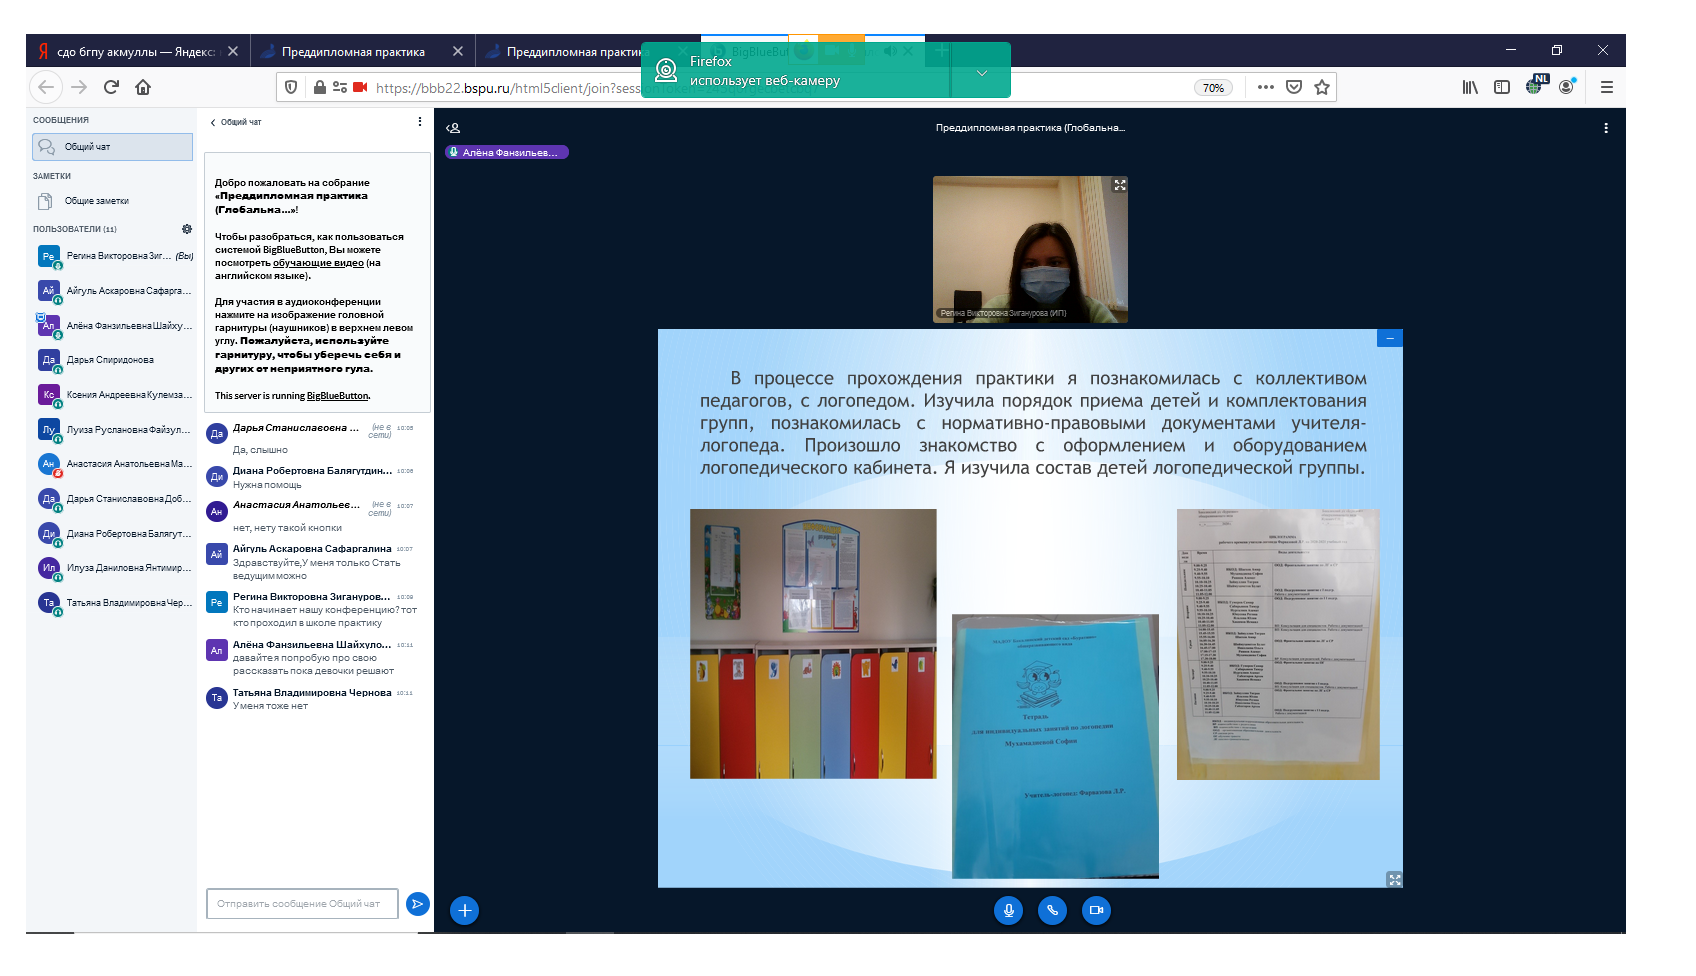Toggle webcam sharing with the camera button
1696x976 pixels.
tap(1096, 911)
